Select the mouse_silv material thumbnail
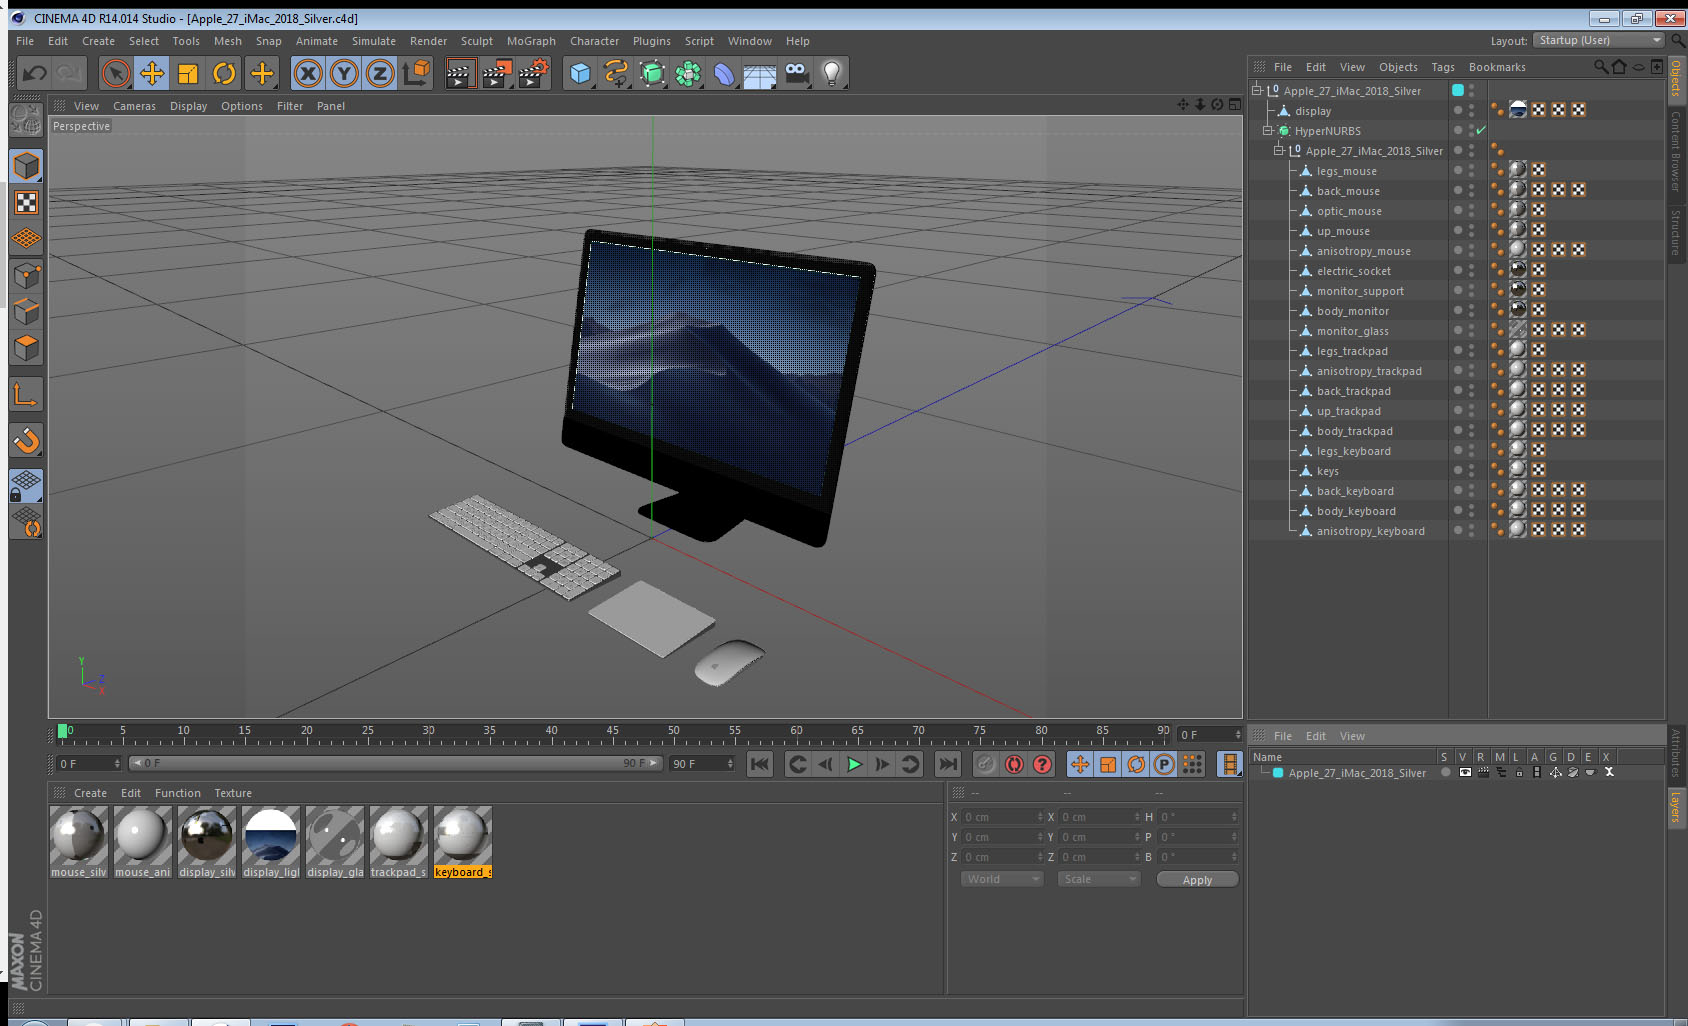This screenshot has height=1026, width=1688. [79, 842]
